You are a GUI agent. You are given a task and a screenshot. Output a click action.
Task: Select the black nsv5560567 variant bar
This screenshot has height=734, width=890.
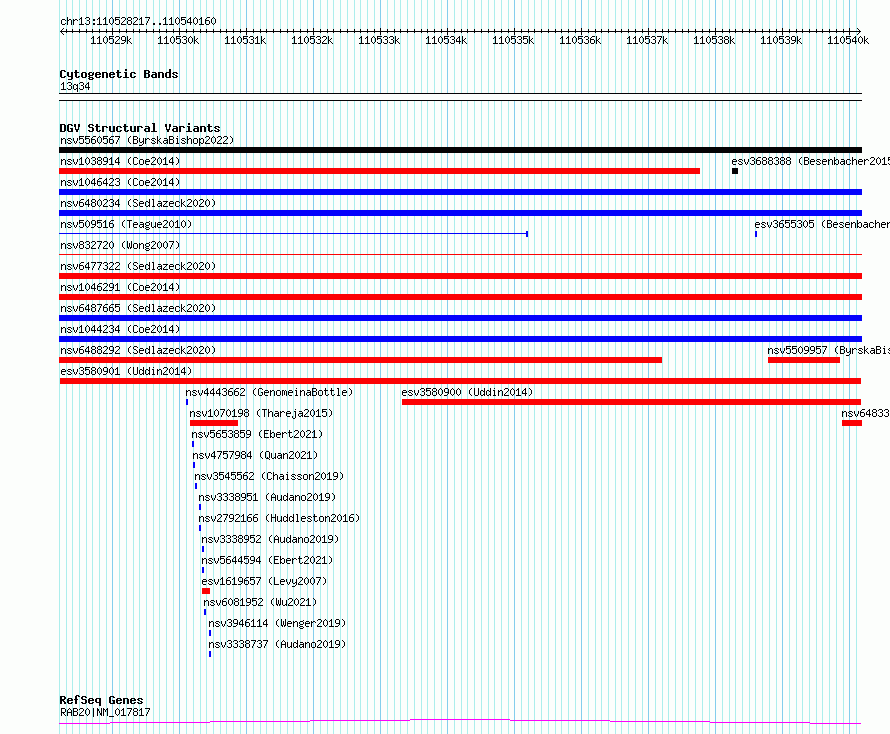pyautogui.click(x=460, y=150)
